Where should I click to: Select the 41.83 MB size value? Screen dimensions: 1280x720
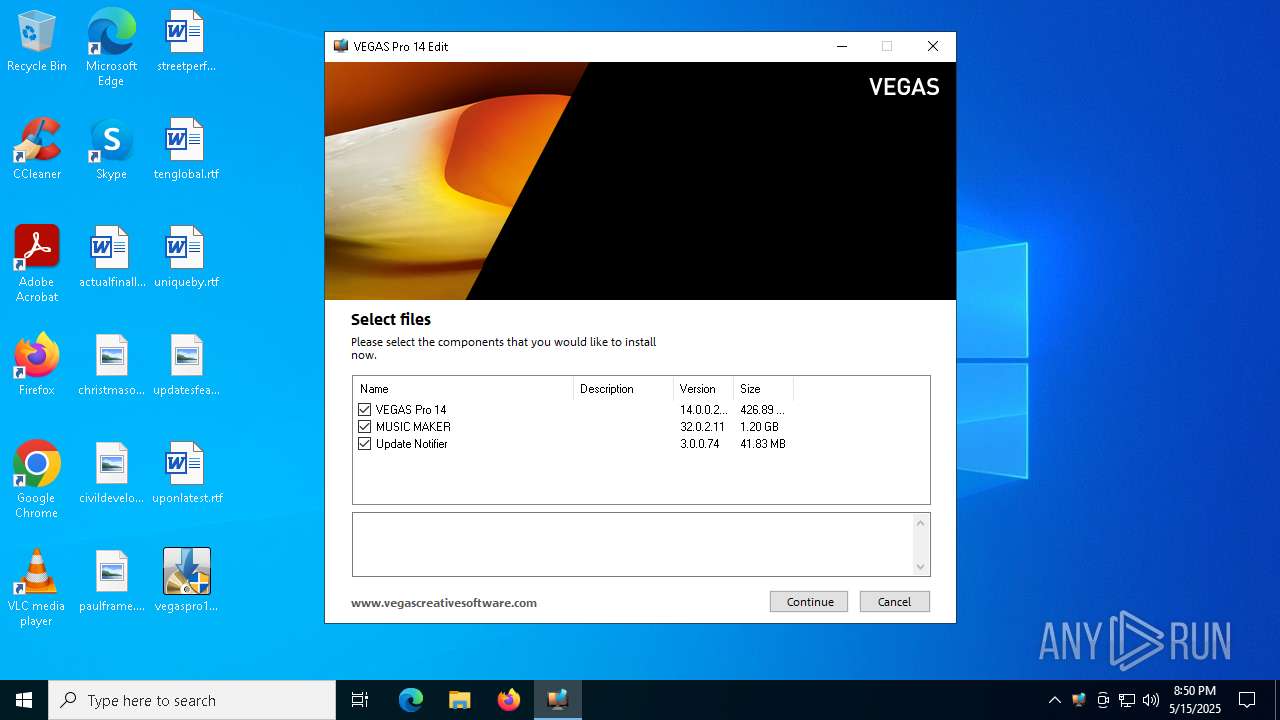click(763, 444)
